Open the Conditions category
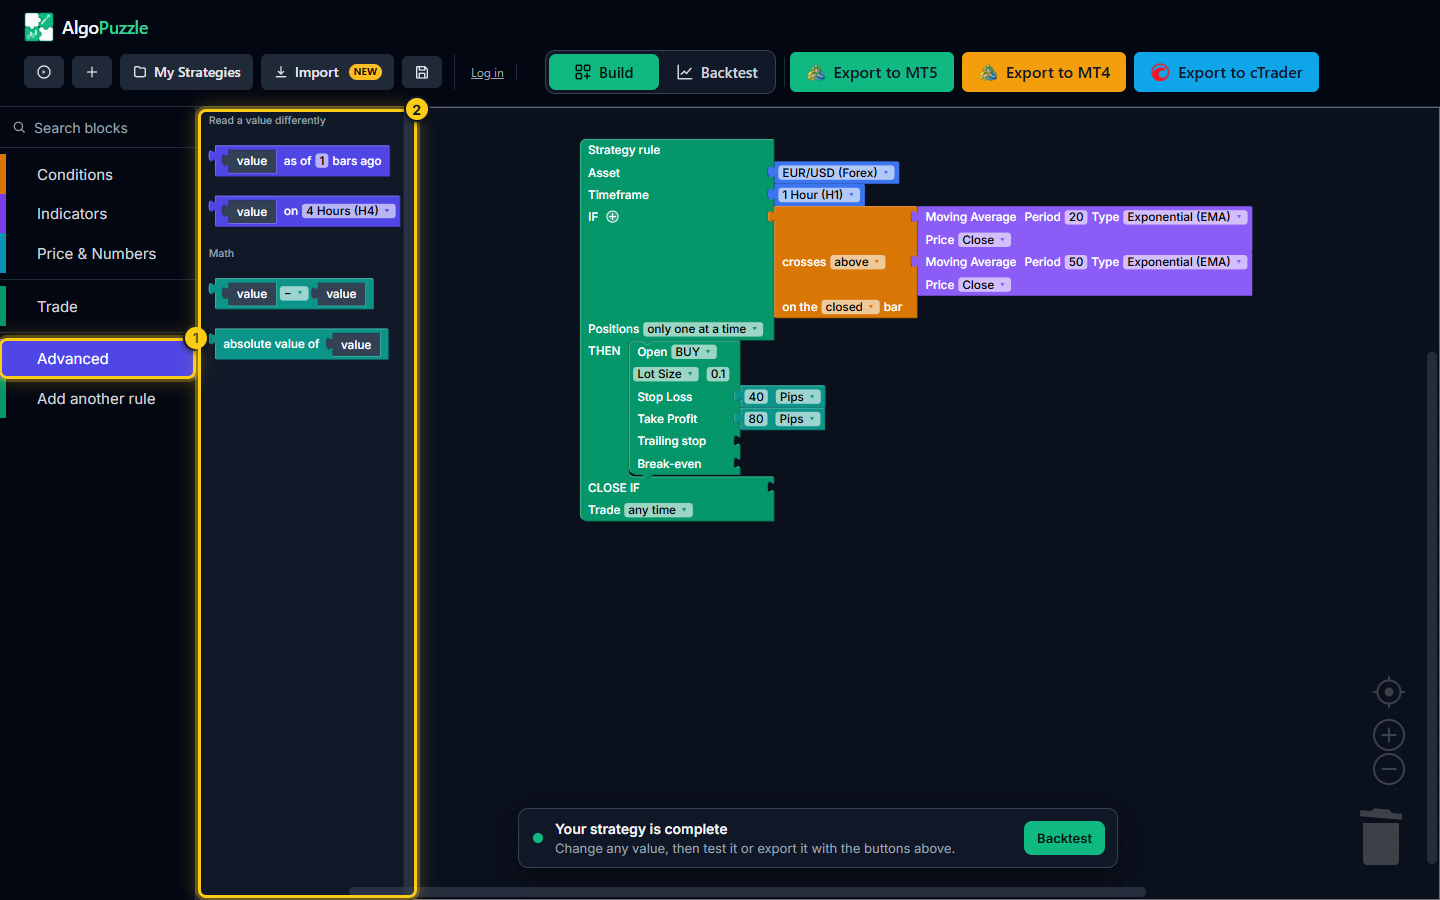 tap(98, 174)
